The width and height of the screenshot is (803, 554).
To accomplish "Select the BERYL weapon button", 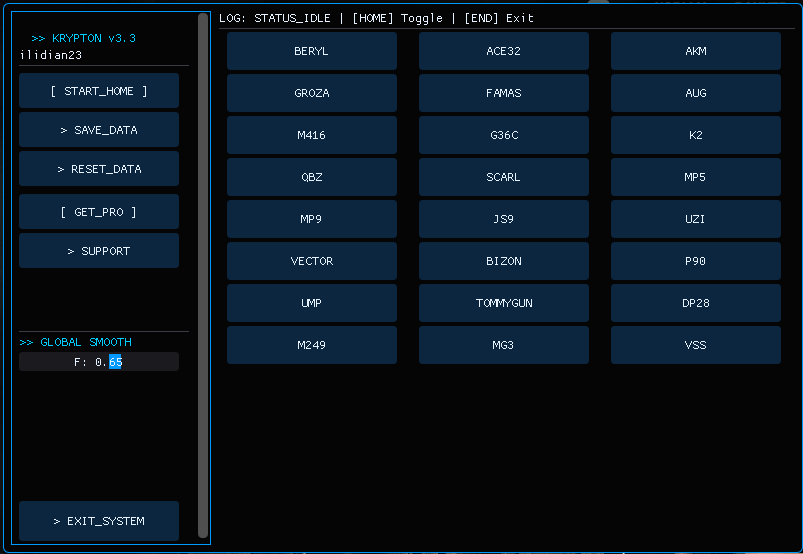I will 311,51.
